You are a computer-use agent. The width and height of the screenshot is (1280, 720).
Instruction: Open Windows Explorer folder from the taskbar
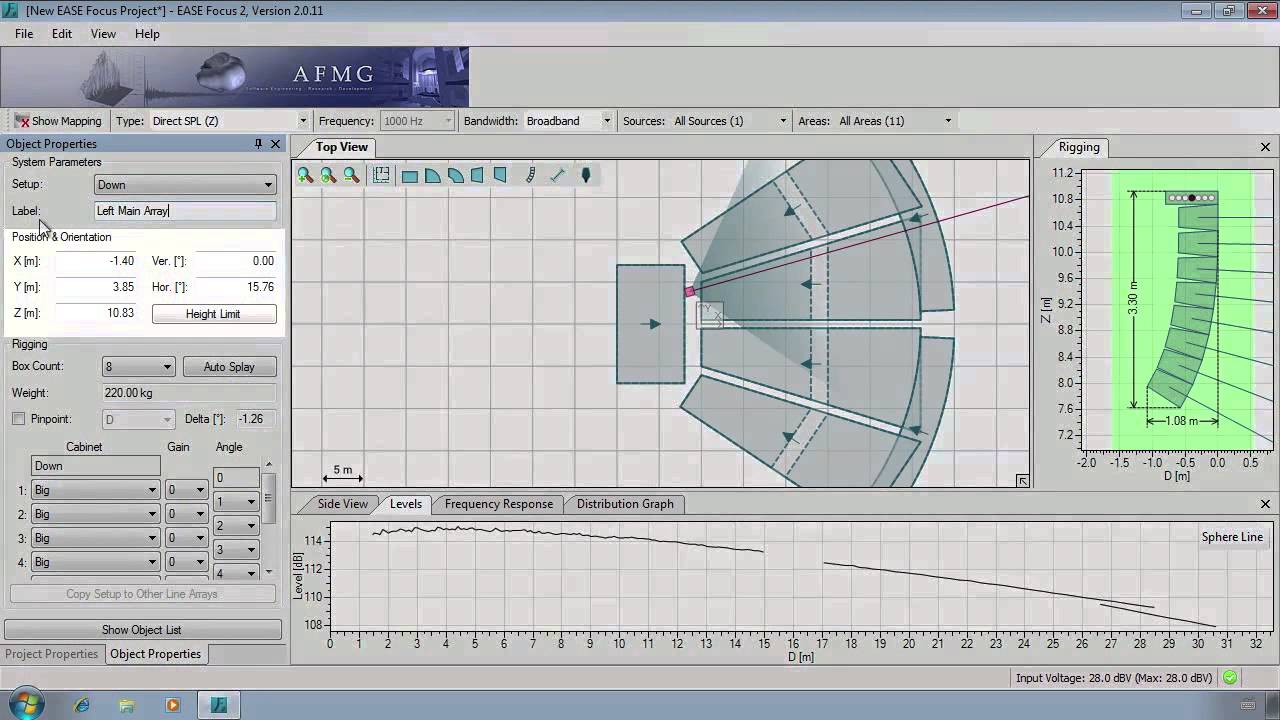tap(127, 705)
